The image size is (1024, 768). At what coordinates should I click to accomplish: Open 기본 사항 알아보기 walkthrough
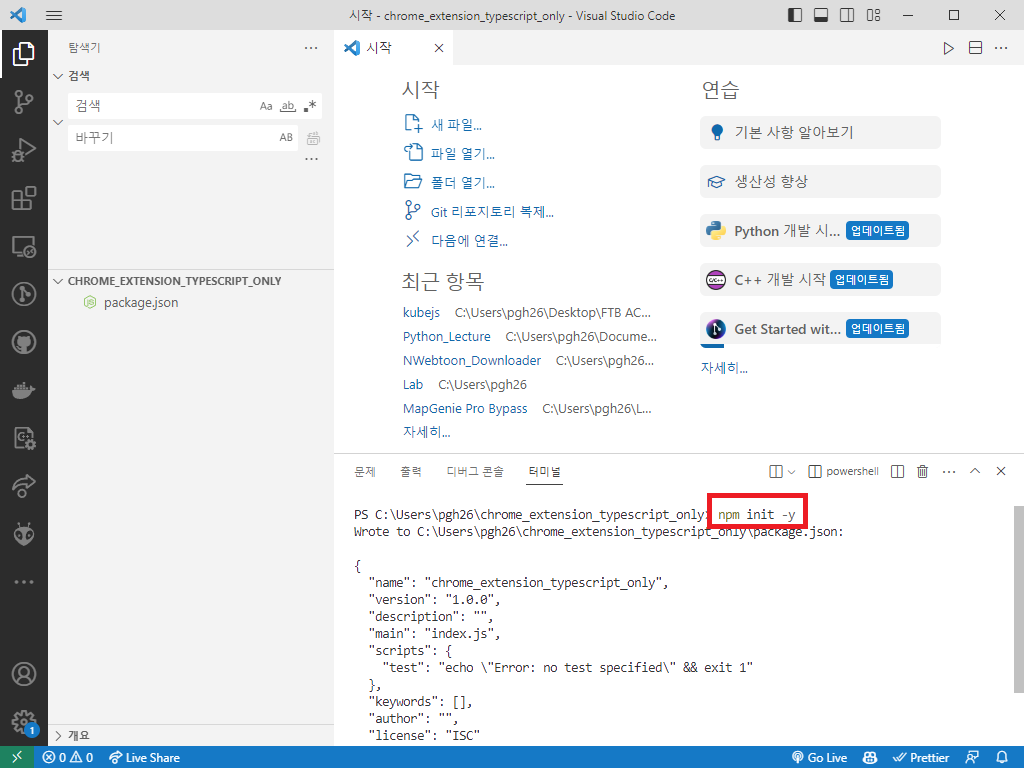[820, 133]
